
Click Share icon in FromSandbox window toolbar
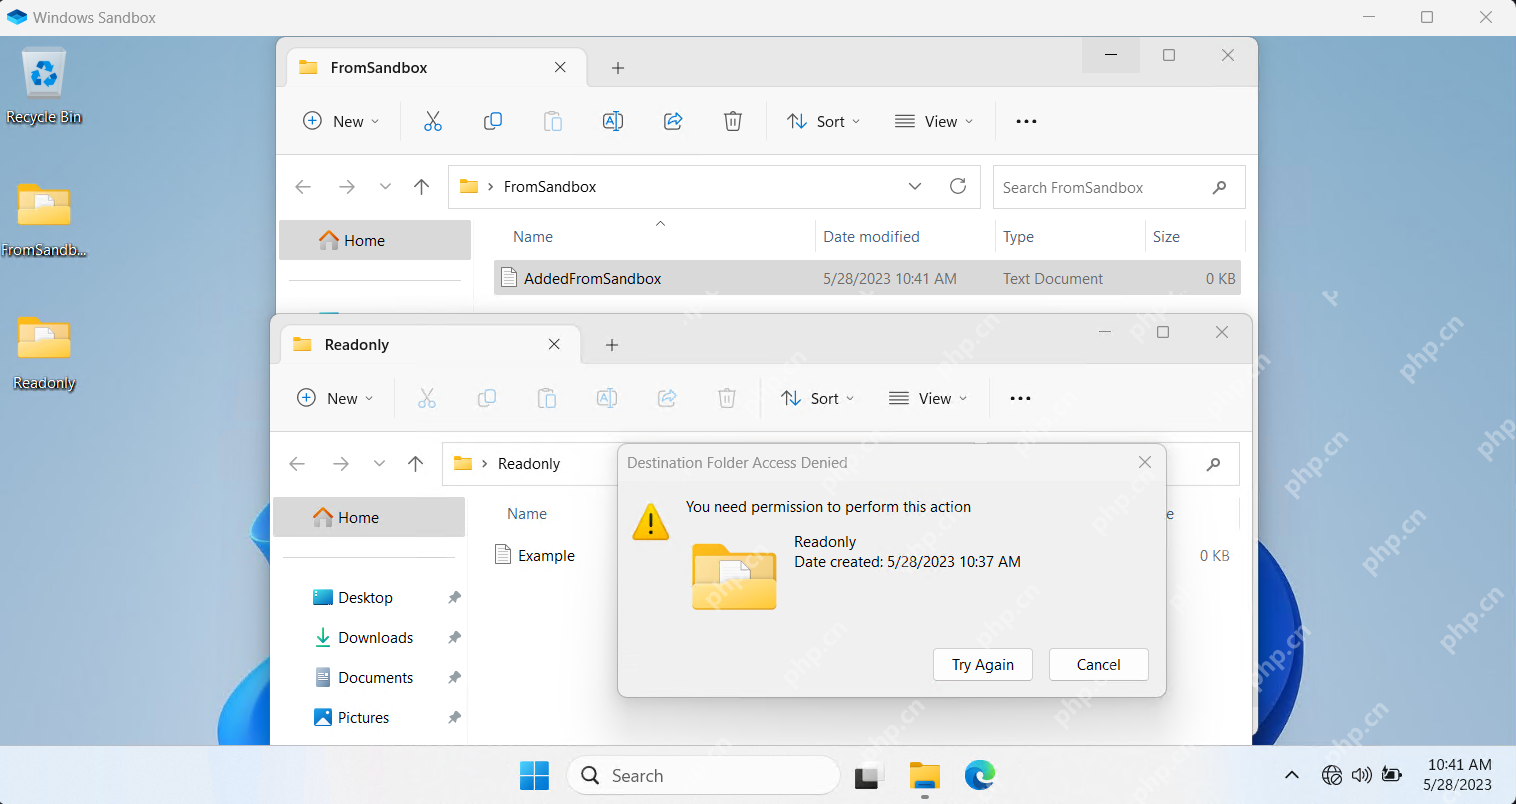pyautogui.click(x=673, y=121)
